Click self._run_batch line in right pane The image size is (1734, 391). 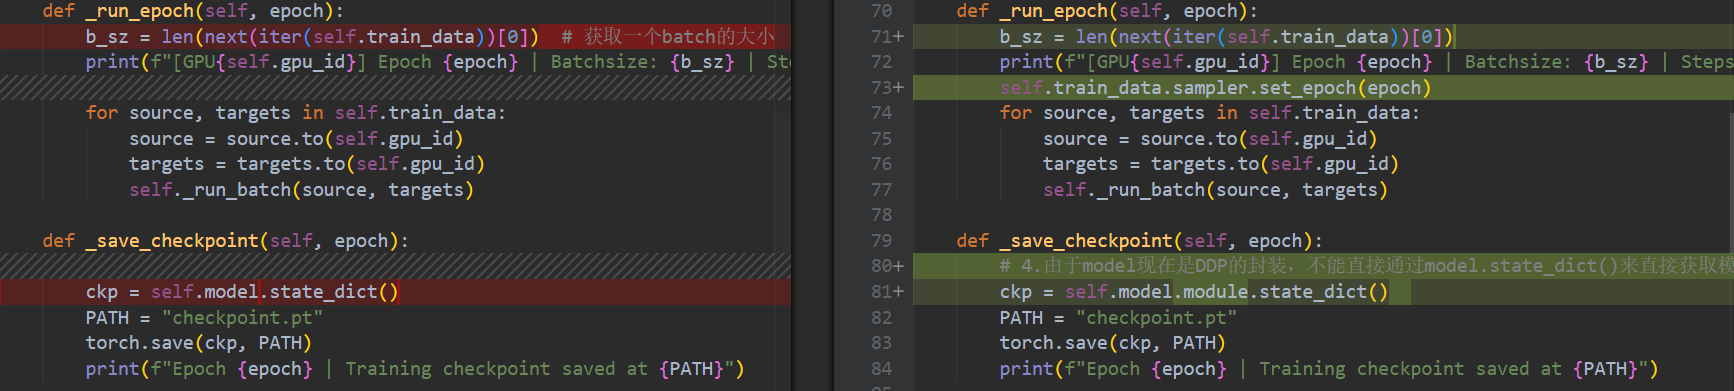(1215, 190)
